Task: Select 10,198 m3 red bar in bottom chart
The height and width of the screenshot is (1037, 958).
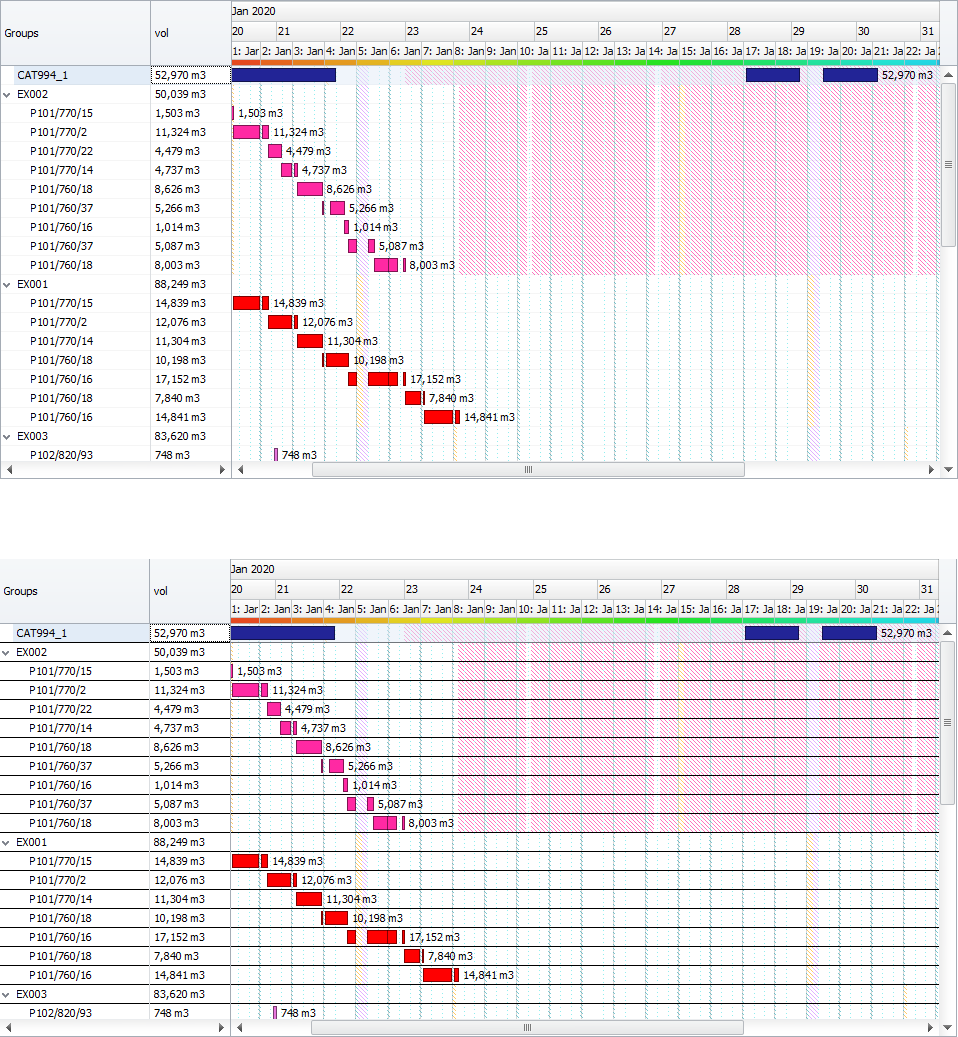Action: (x=337, y=919)
